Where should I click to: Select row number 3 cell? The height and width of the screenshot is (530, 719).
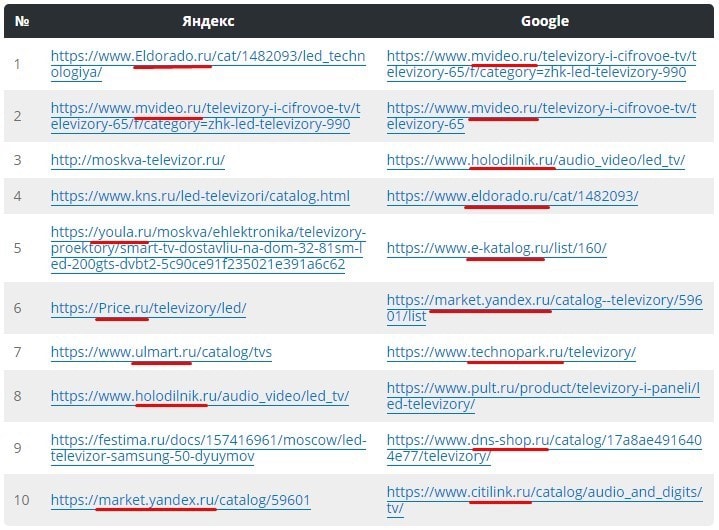click(17, 160)
